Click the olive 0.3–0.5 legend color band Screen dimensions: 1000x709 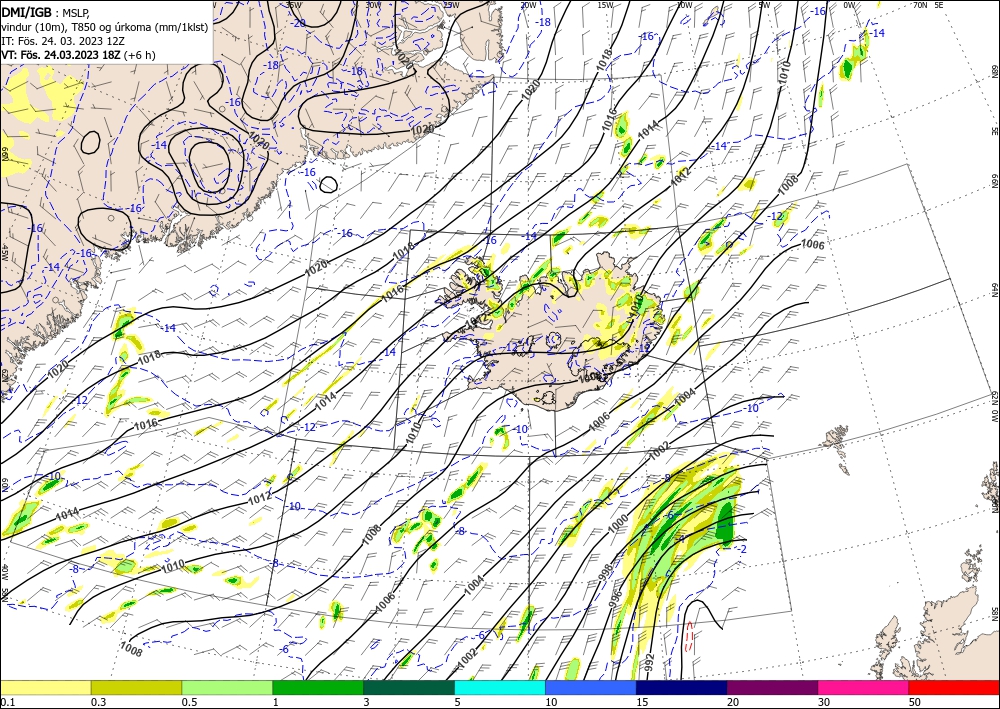tap(136, 687)
